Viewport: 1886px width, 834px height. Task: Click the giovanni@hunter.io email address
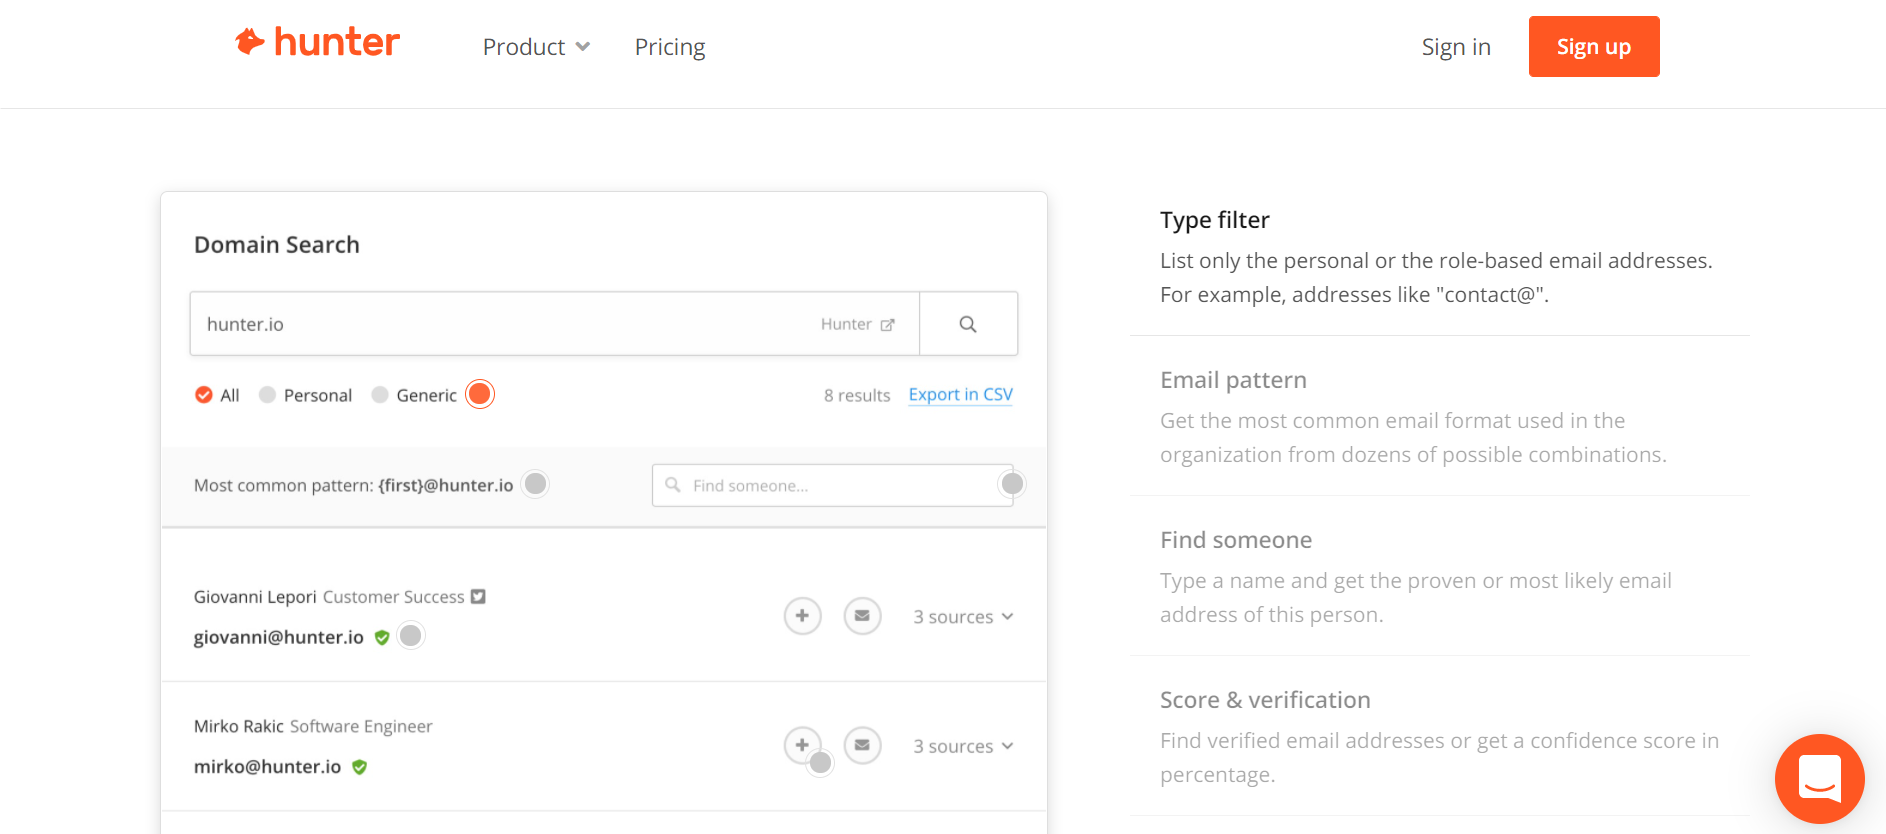click(x=279, y=637)
